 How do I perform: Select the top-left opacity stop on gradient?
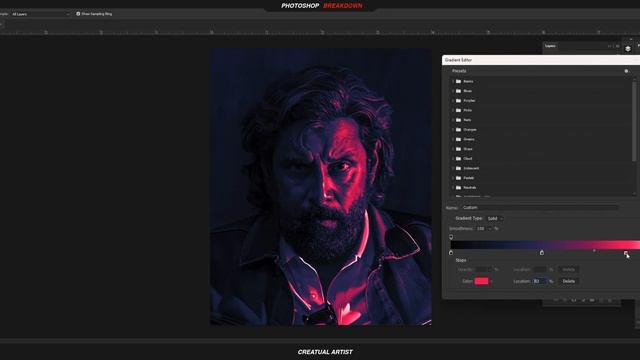451,237
